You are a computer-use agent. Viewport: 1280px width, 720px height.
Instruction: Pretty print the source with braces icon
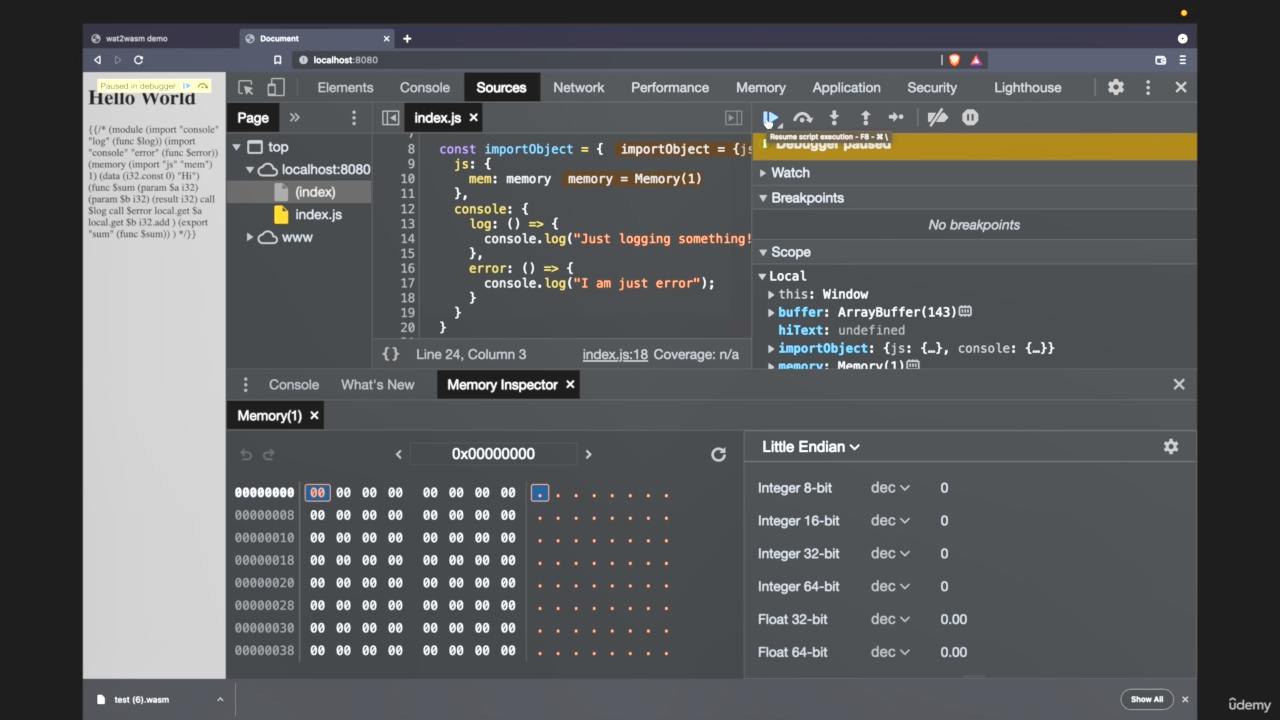(391, 354)
